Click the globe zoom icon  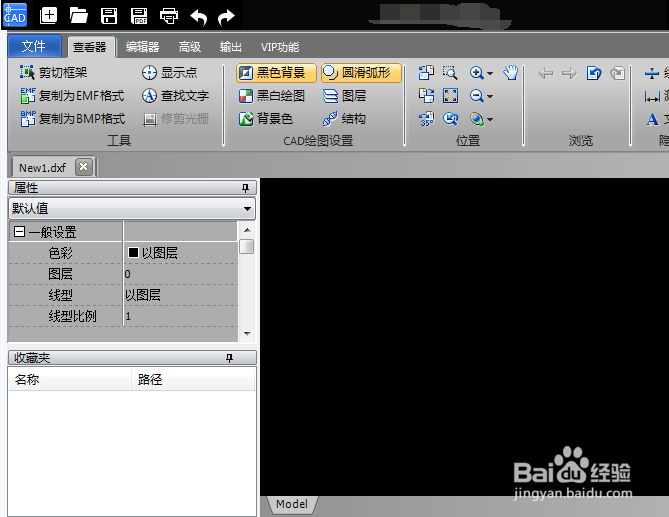477,119
